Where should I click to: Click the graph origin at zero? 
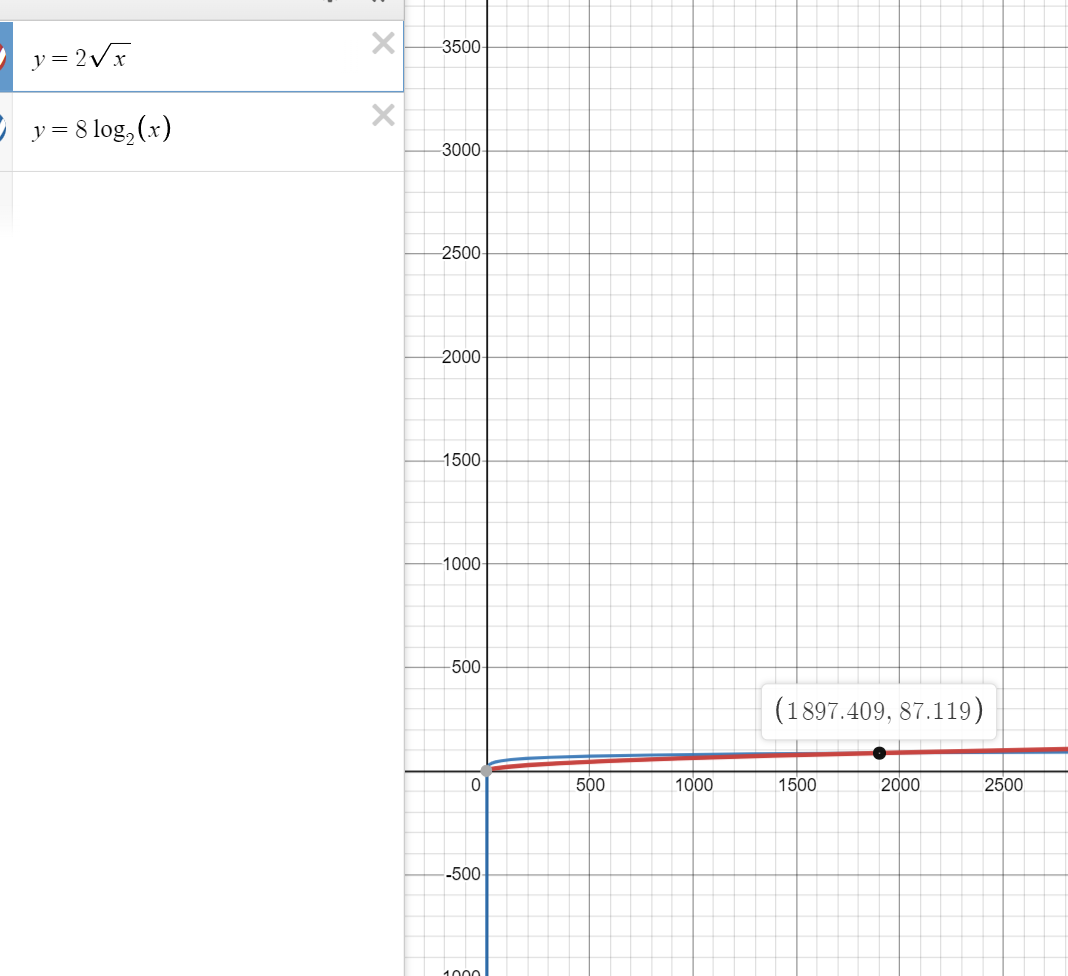(487, 771)
